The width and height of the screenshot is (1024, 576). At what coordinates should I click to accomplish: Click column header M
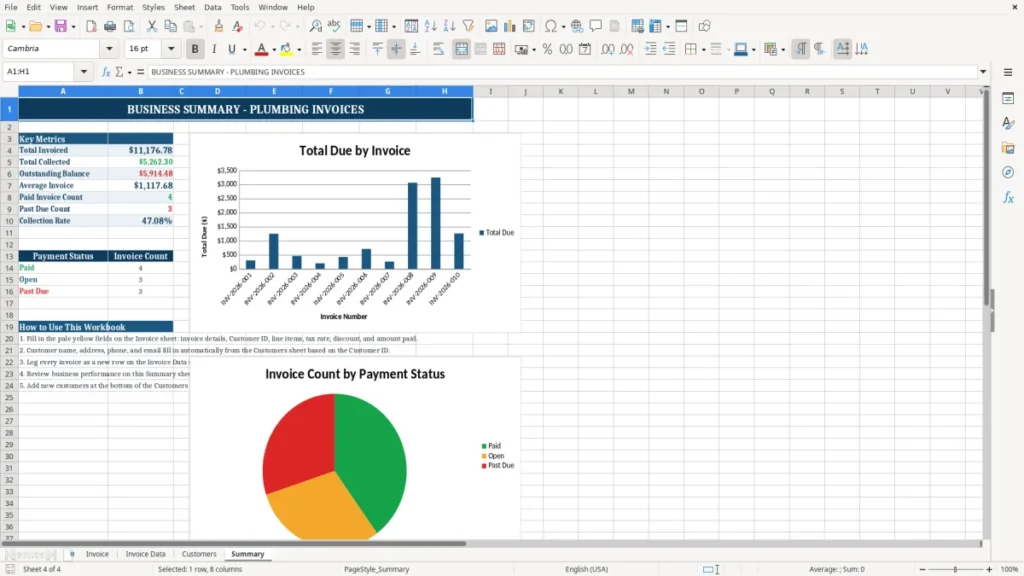(x=631, y=91)
